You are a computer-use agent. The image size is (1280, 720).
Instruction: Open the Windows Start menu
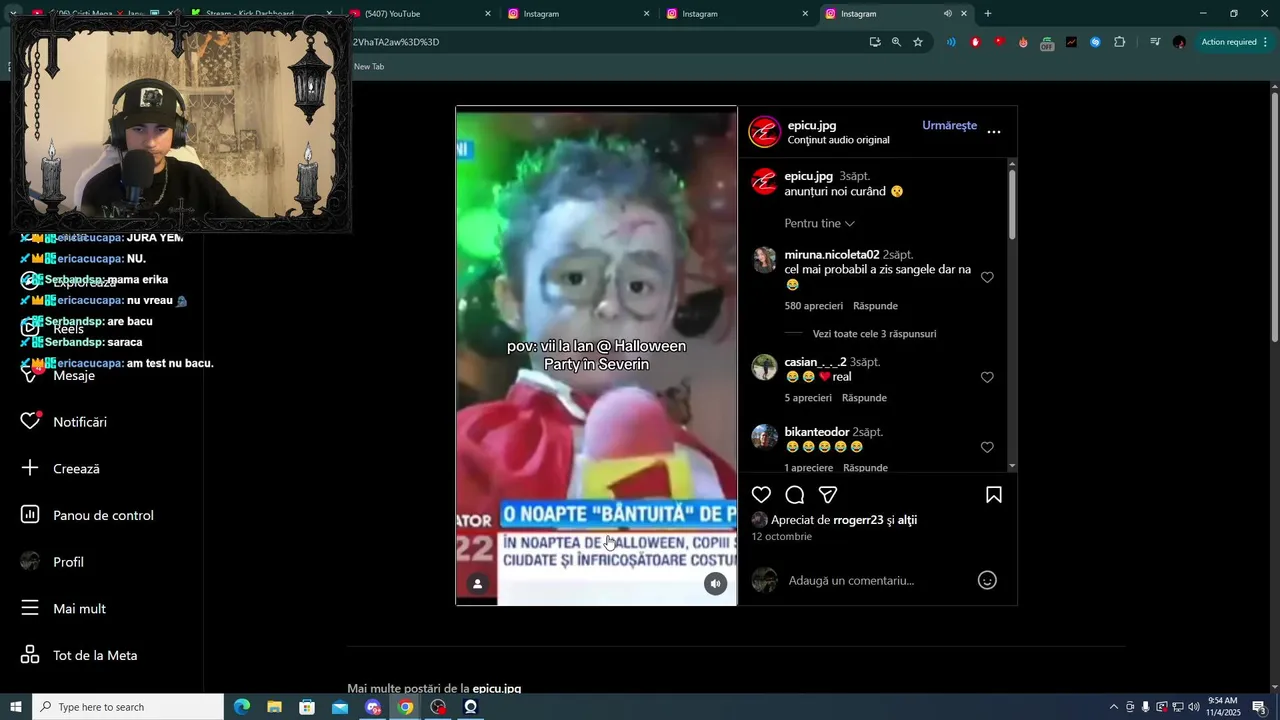click(16, 707)
